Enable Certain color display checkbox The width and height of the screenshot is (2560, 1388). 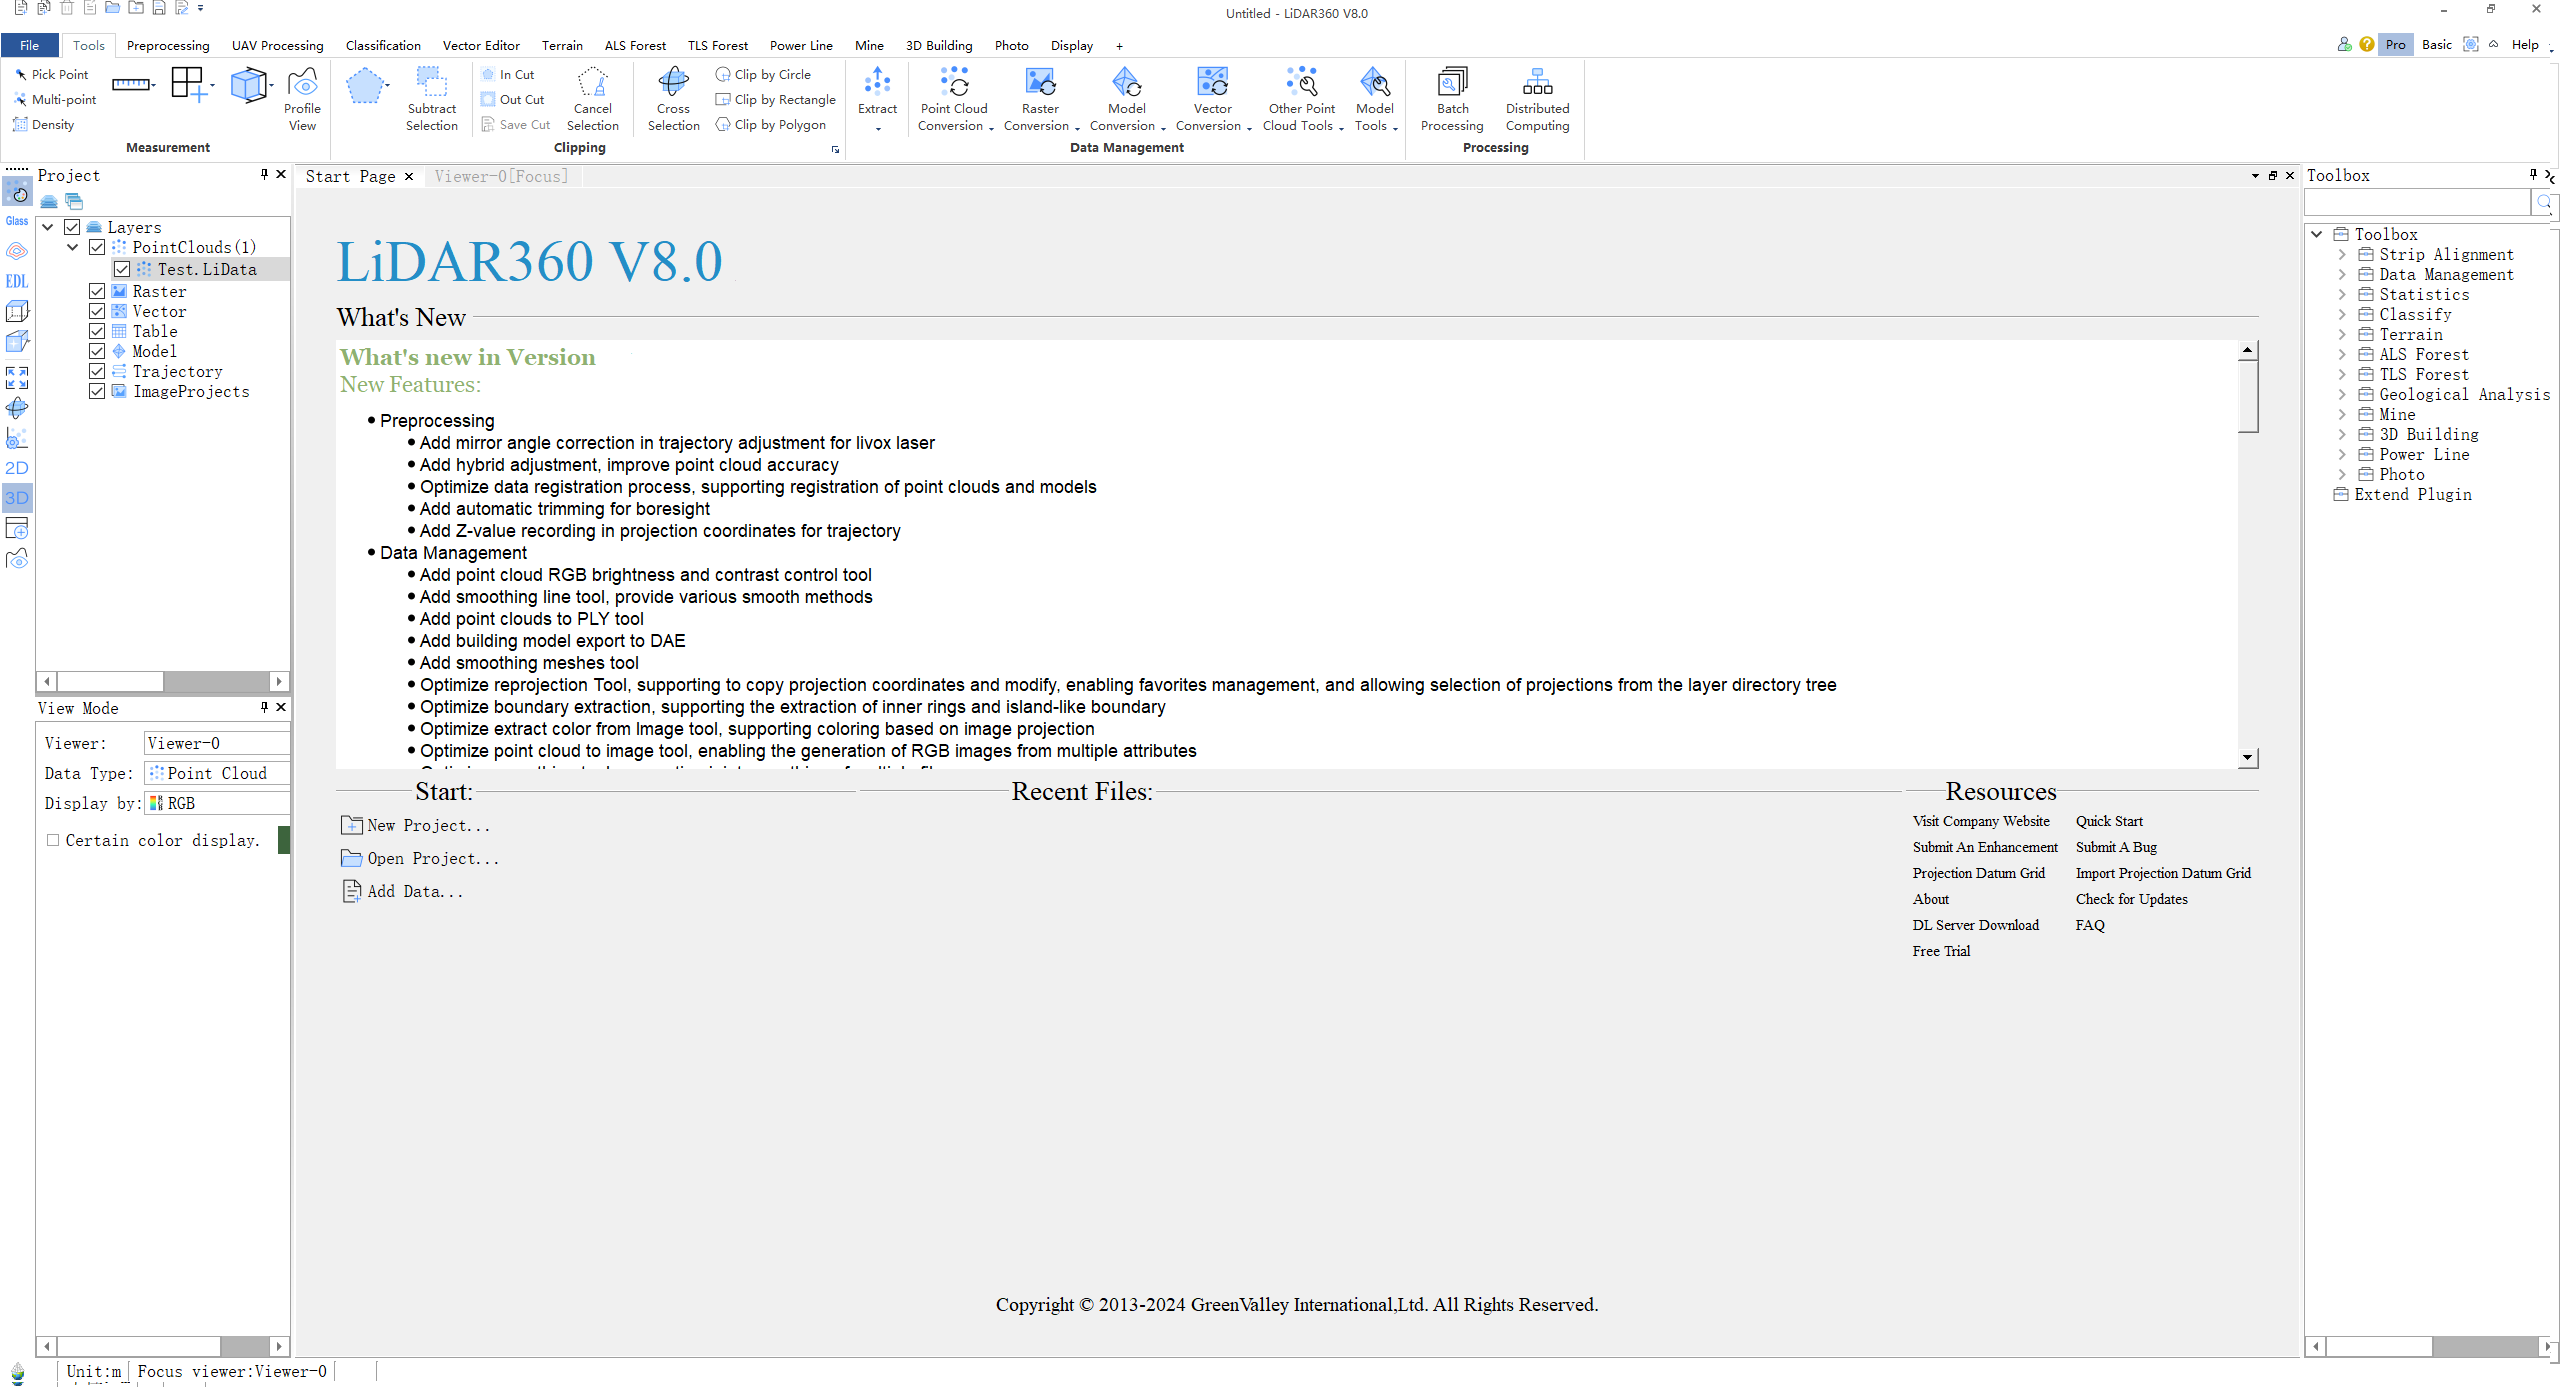pyautogui.click(x=53, y=840)
